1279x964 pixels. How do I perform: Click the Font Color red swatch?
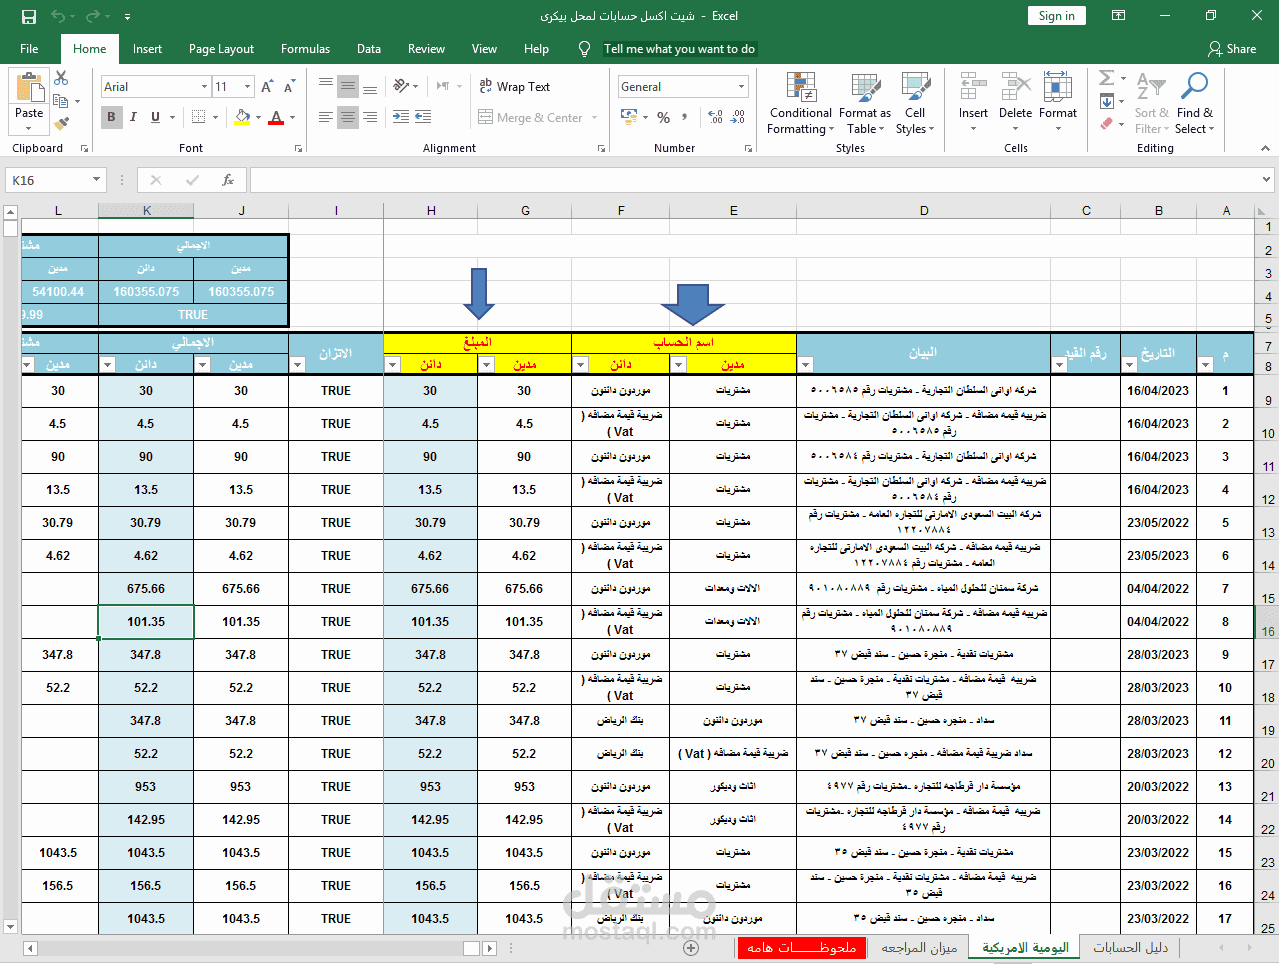pyautogui.click(x=277, y=118)
